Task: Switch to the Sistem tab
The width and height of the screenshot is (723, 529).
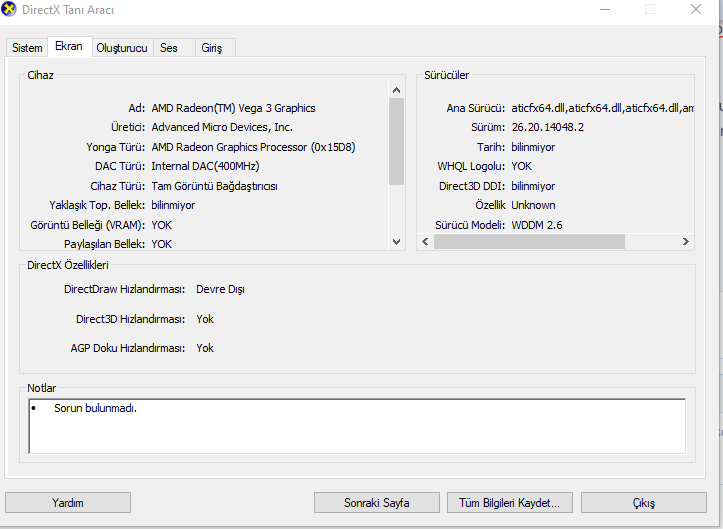Action: (27, 48)
